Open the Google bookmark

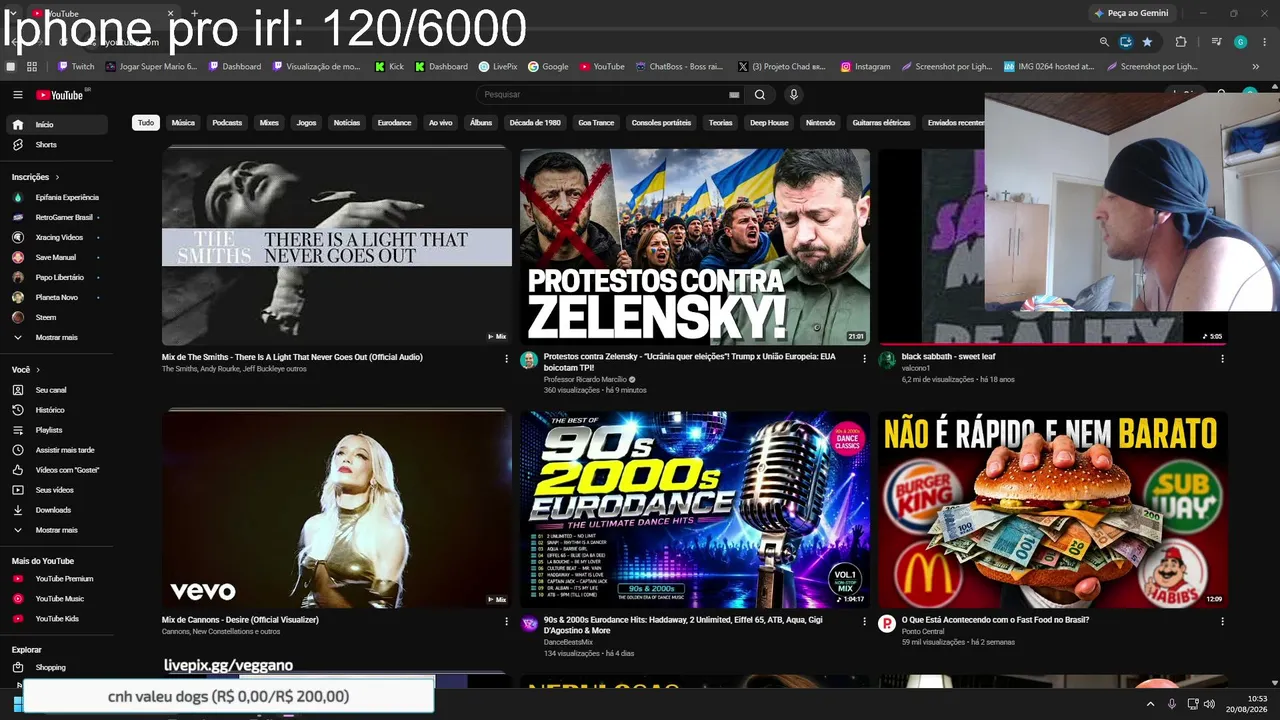[548, 67]
